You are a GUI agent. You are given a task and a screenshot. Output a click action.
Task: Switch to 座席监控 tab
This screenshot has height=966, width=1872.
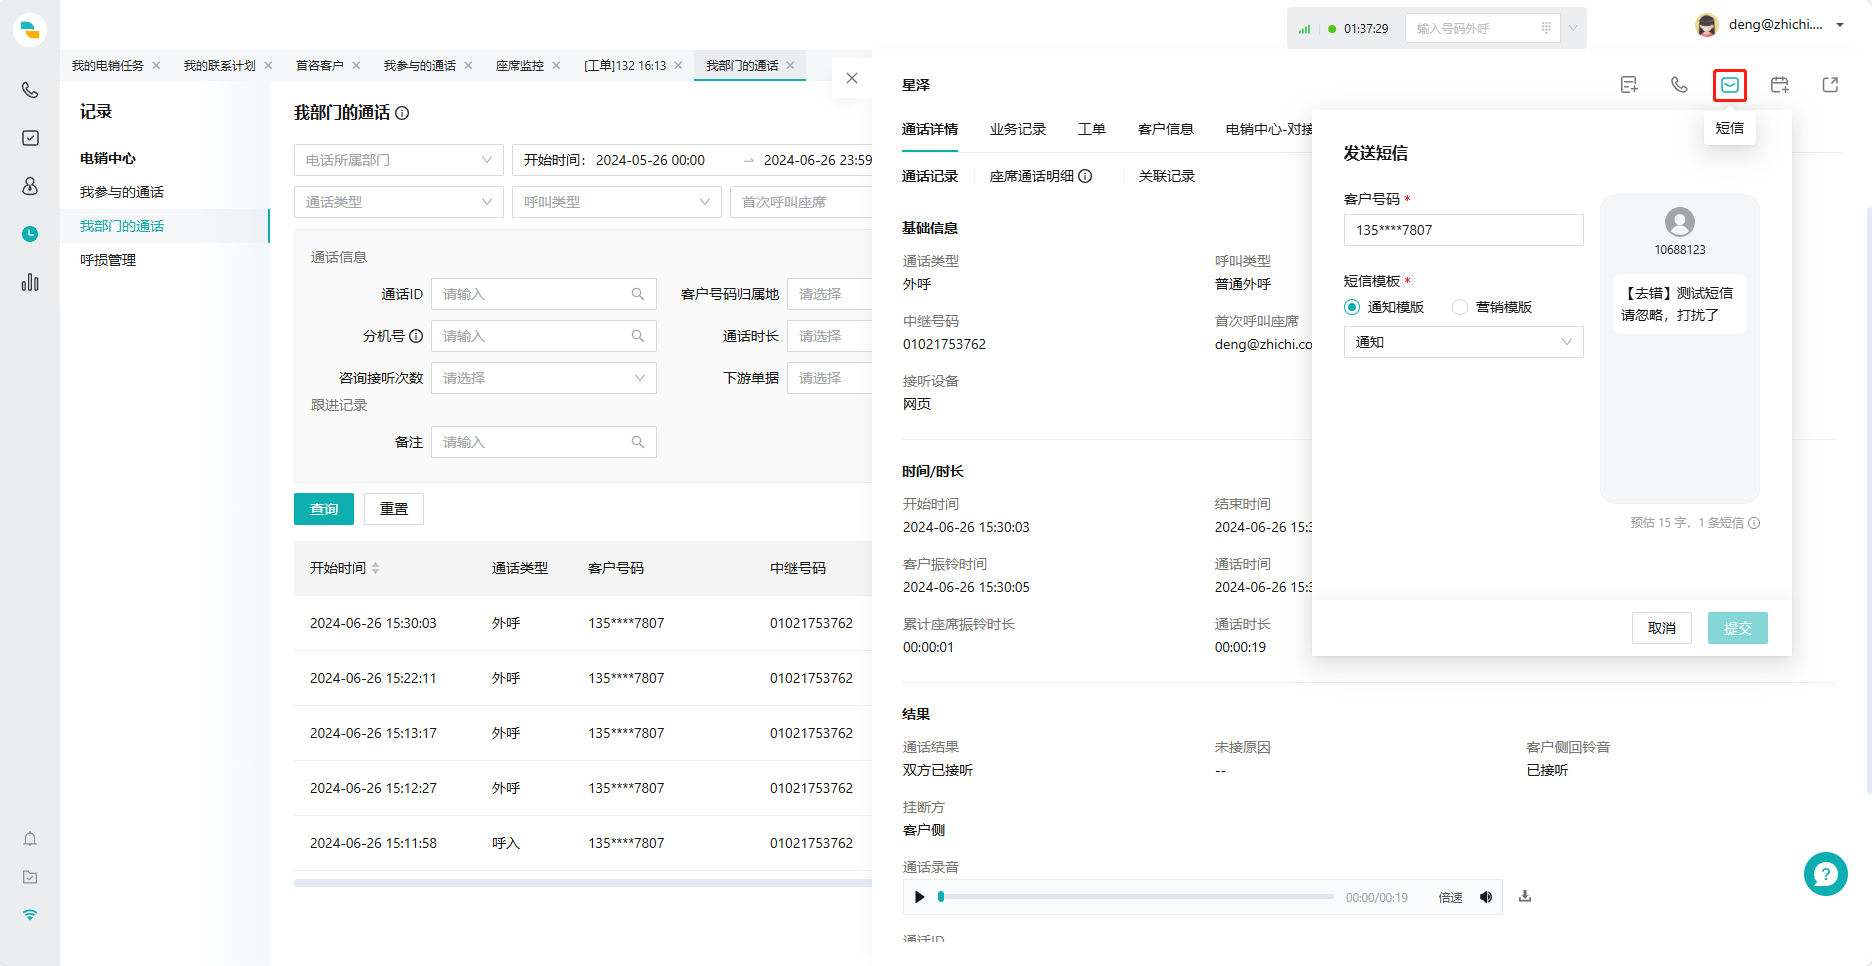coord(519,66)
